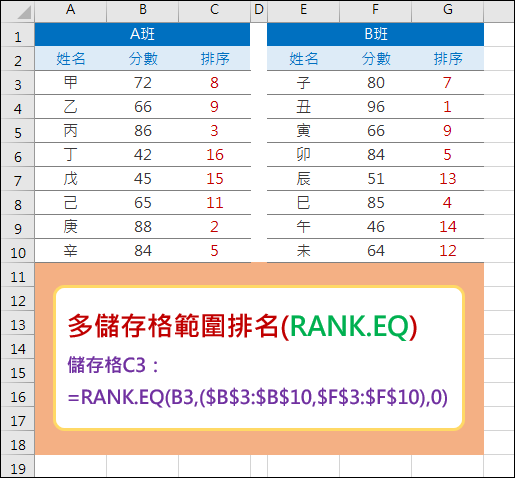Select score cell 96
Viewport: 515px width, 478px height.
[376, 107]
